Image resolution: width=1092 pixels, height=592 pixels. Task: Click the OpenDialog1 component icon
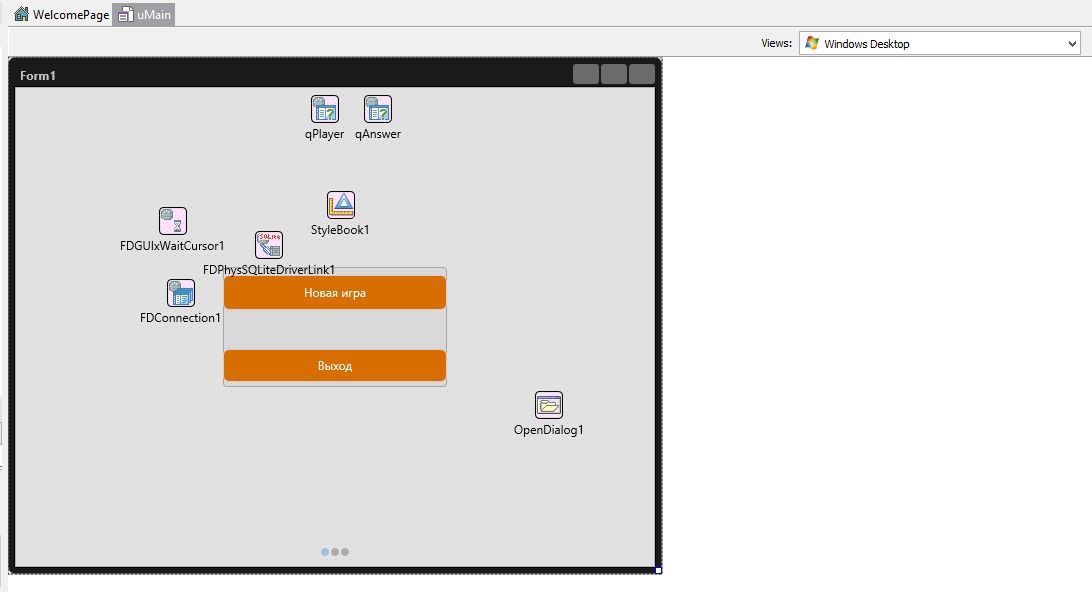click(549, 404)
